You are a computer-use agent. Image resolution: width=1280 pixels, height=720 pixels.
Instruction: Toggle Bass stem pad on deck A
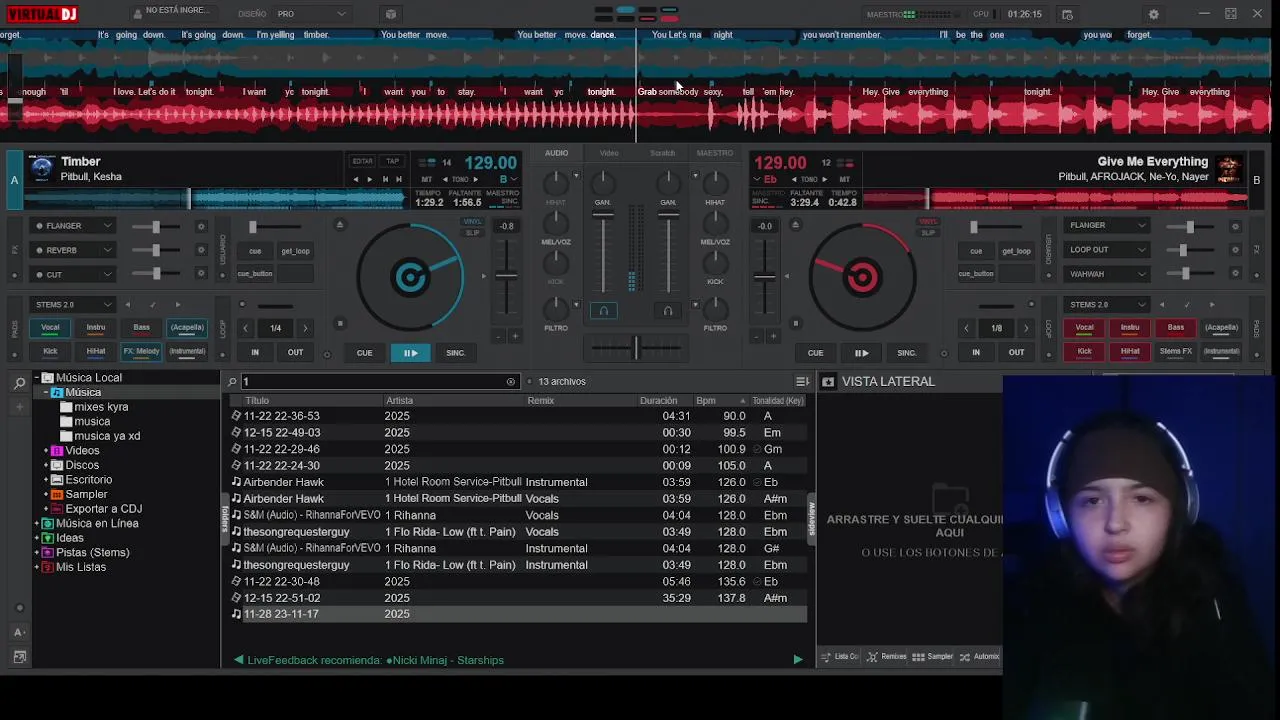(x=142, y=327)
